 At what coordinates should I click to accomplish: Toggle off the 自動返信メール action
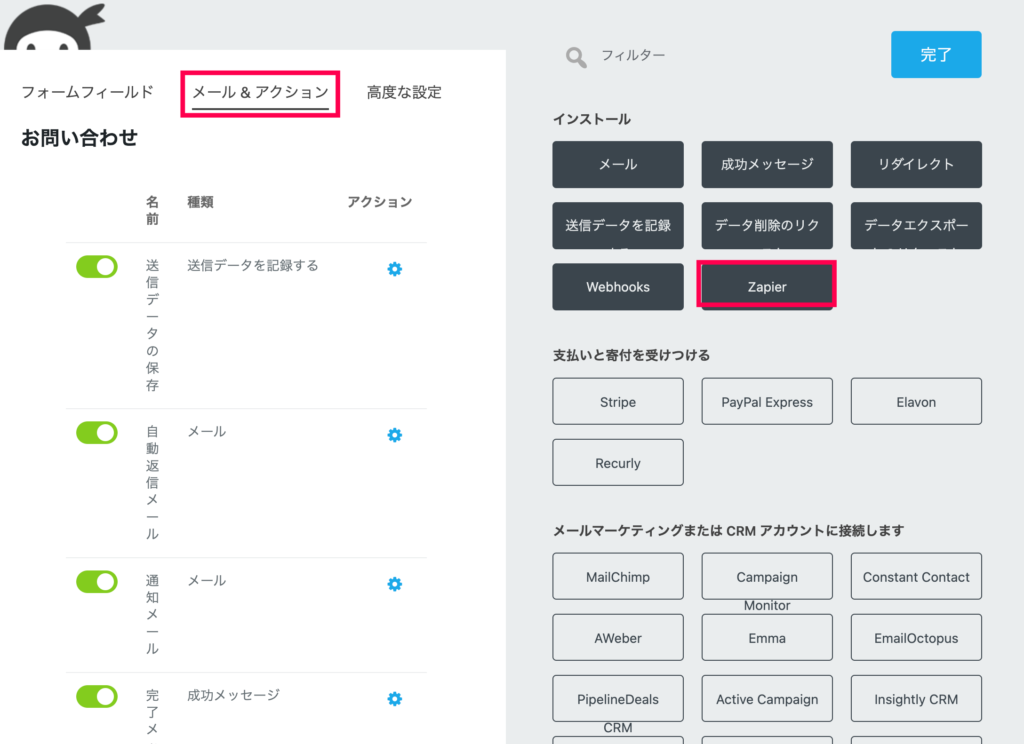click(97, 432)
